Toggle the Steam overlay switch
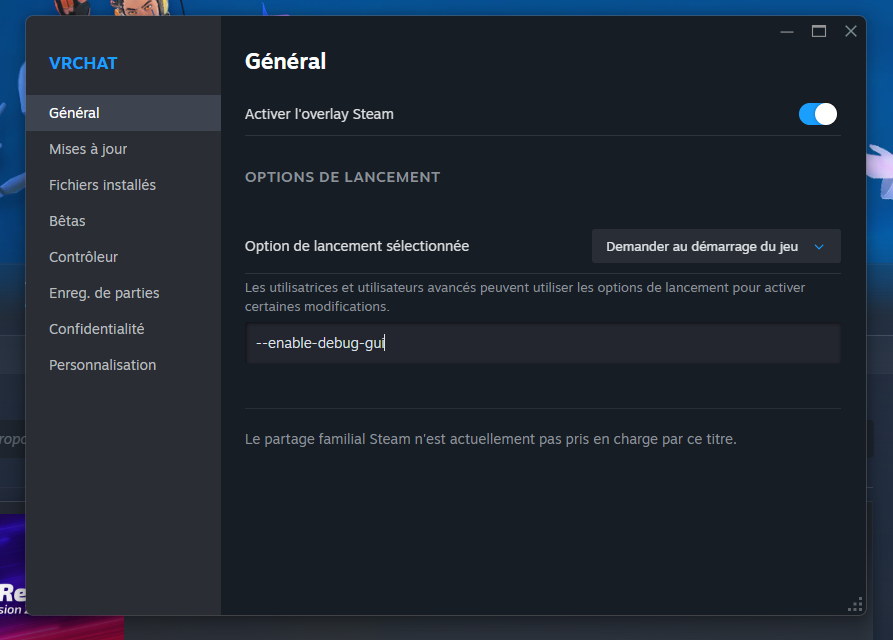 click(x=818, y=114)
